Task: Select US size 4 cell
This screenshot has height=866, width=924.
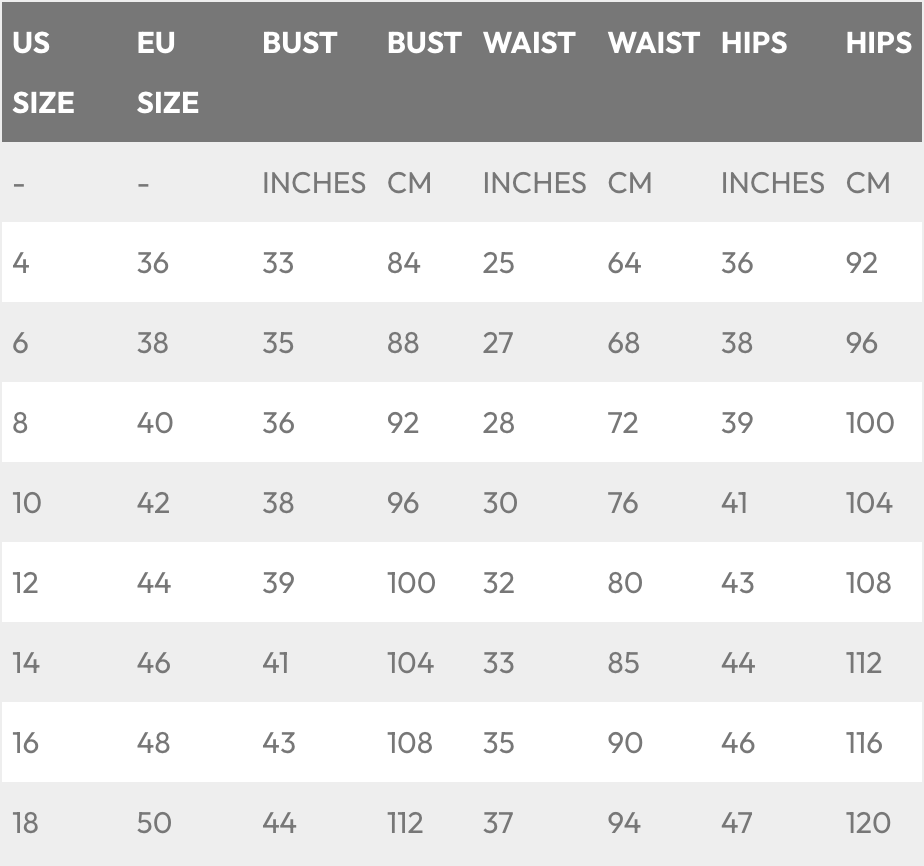Action: [21, 263]
